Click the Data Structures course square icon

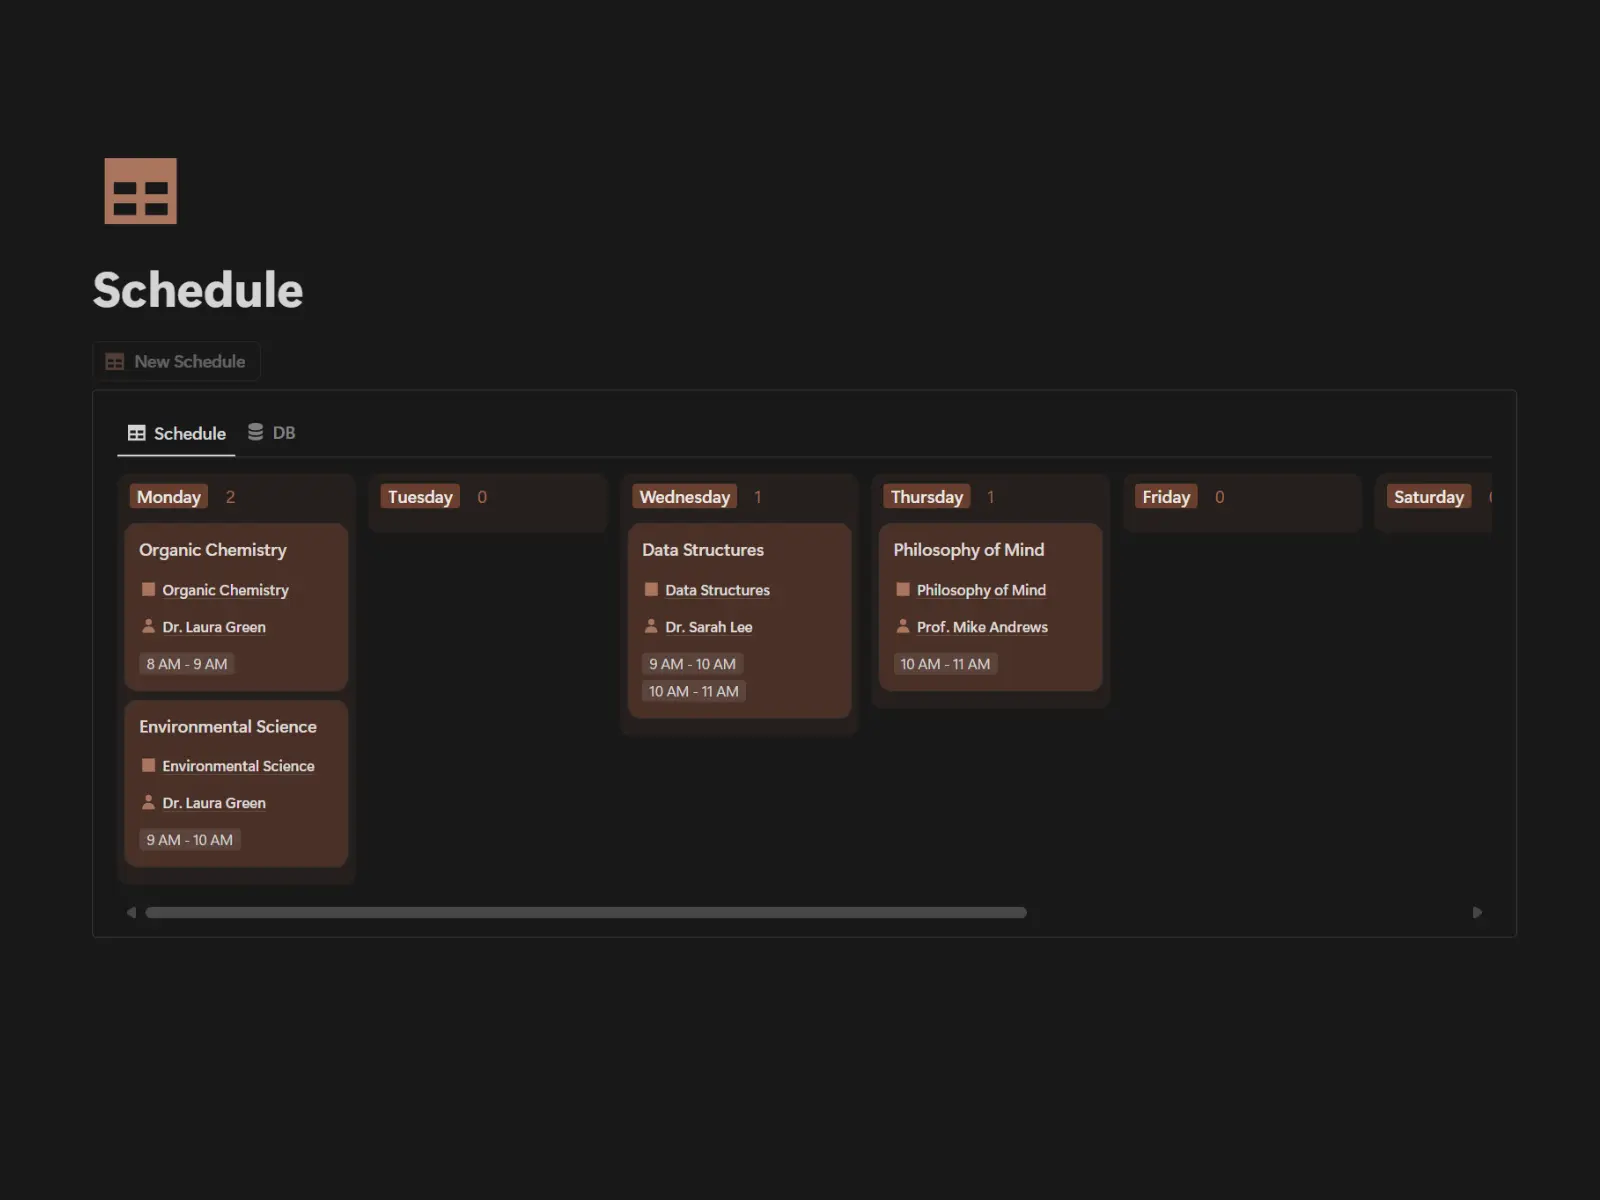tap(651, 590)
